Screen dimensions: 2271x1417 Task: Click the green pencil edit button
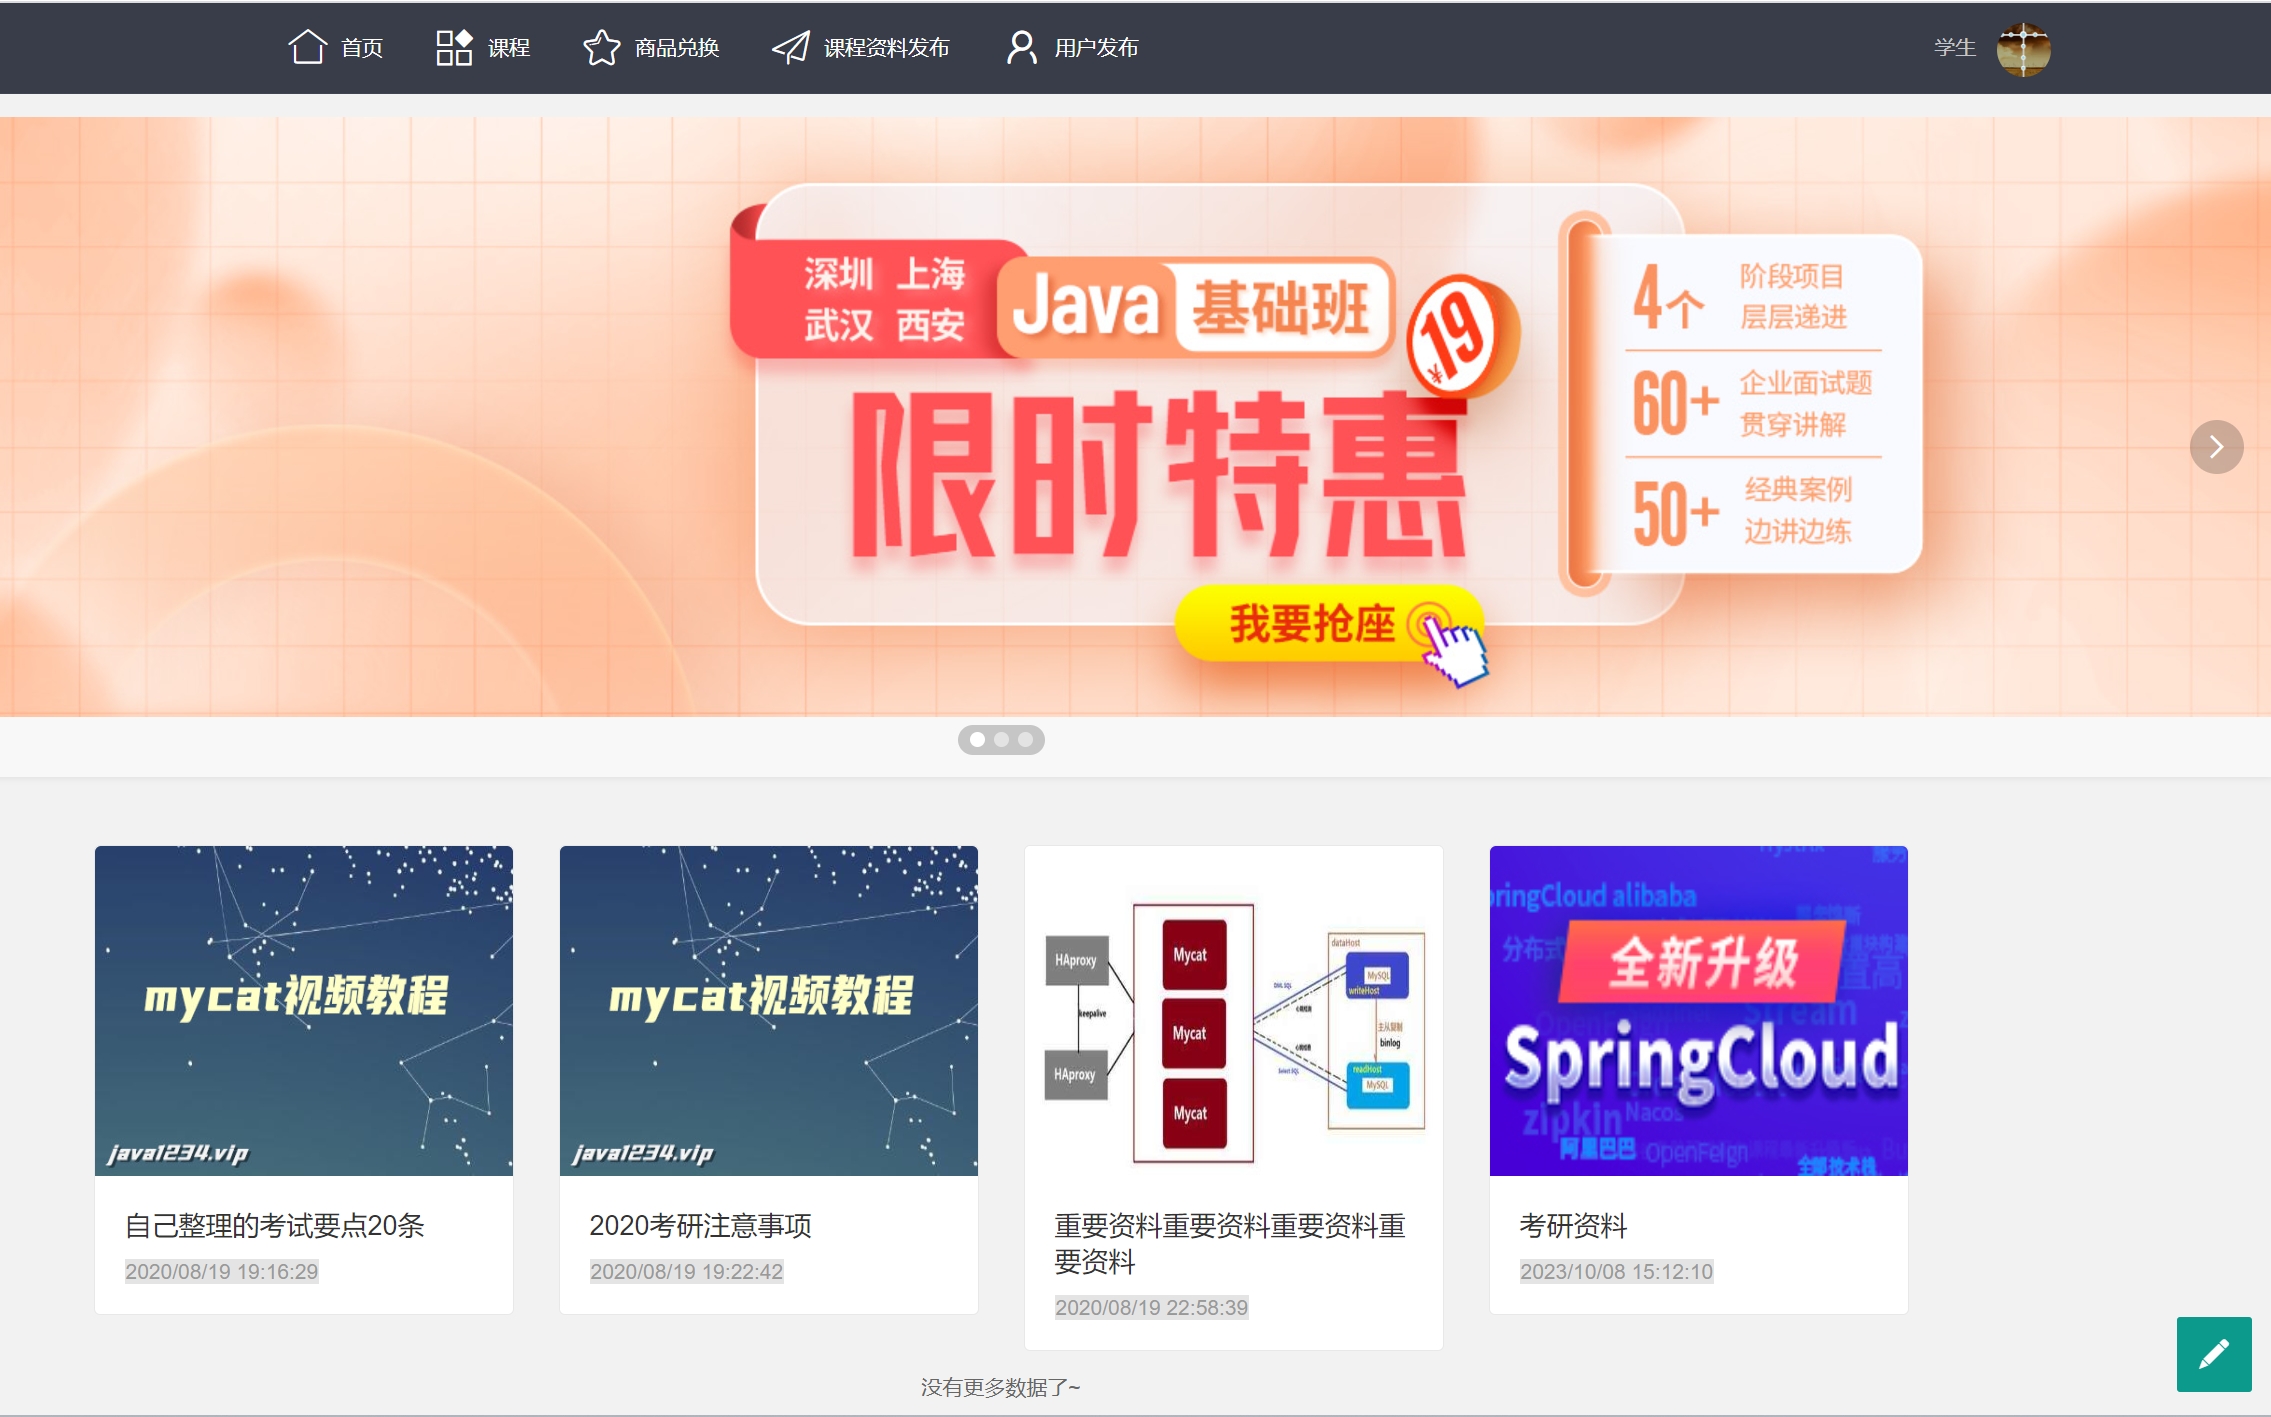[x=2213, y=1354]
